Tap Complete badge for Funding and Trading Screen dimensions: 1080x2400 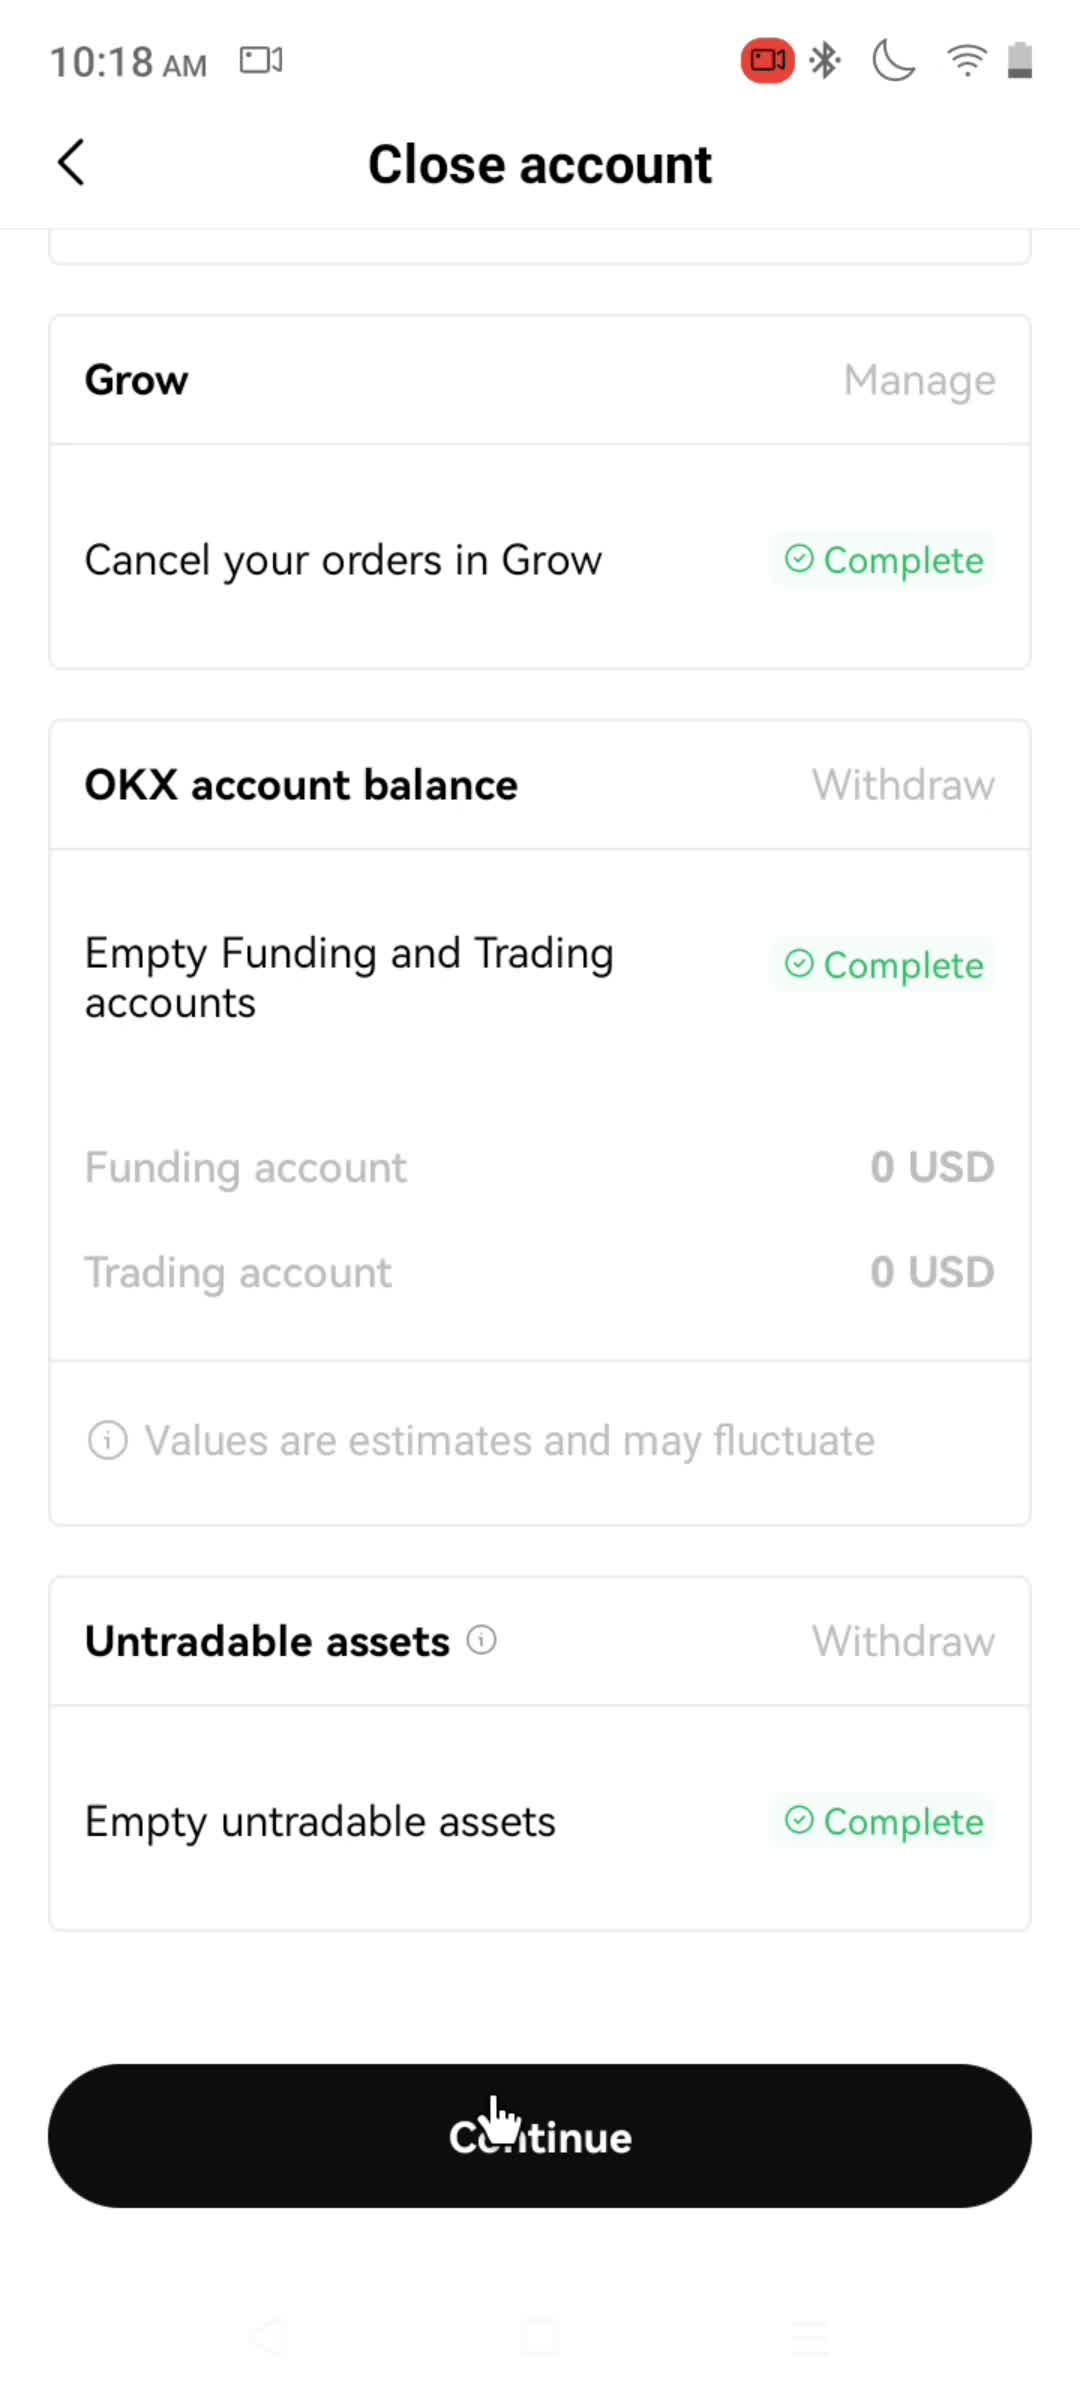coord(882,965)
